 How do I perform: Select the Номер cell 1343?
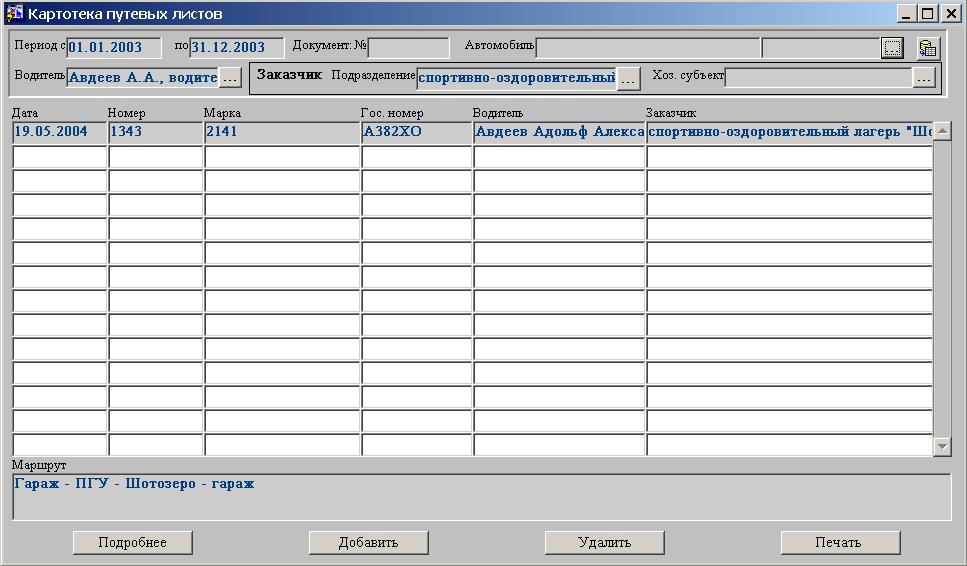point(155,132)
